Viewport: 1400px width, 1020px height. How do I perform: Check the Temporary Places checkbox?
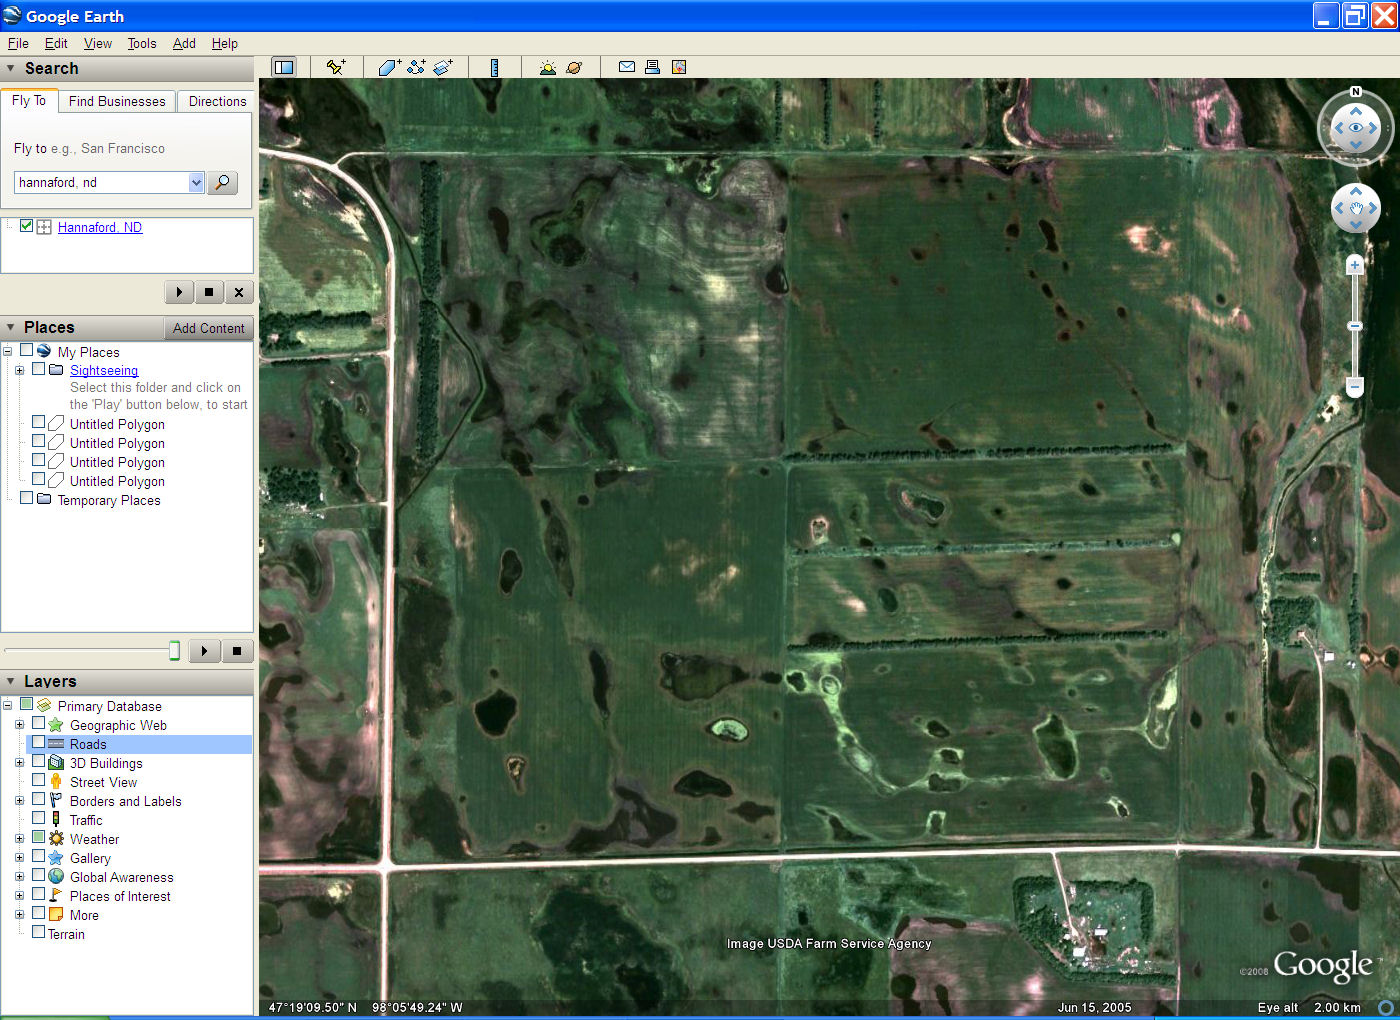27,498
